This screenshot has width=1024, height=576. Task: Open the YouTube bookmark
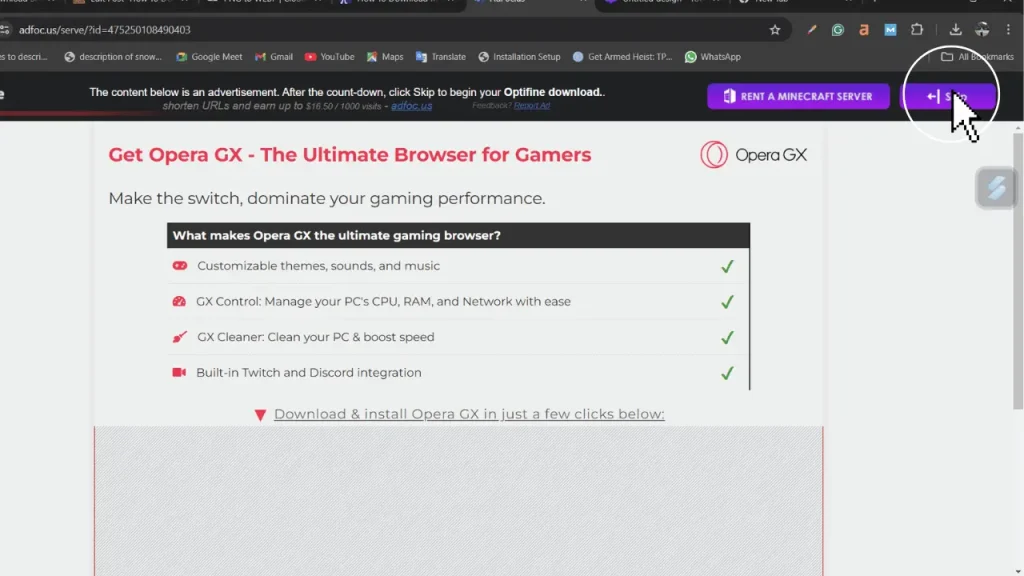[x=330, y=57]
